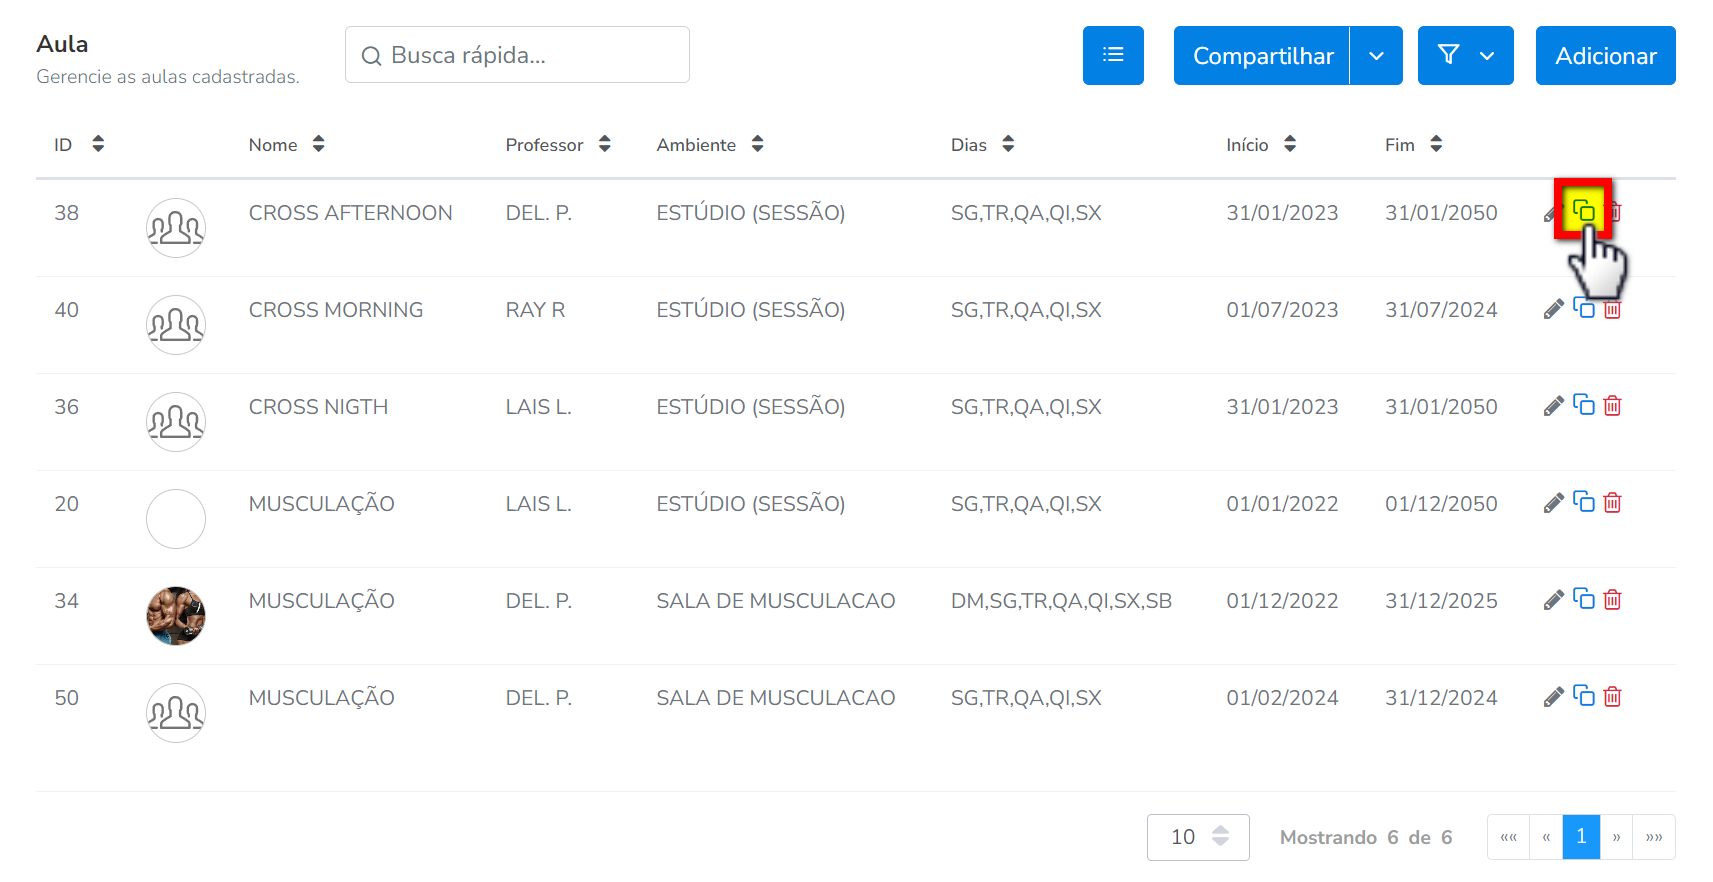
Task: Copy the CROSS MORNING class row
Action: [x=1583, y=308]
